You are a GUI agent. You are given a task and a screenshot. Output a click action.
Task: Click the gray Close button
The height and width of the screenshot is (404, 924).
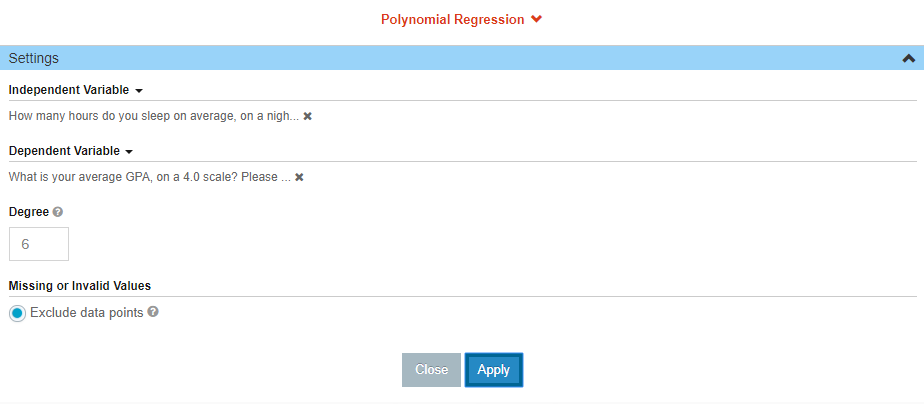coord(431,370)
